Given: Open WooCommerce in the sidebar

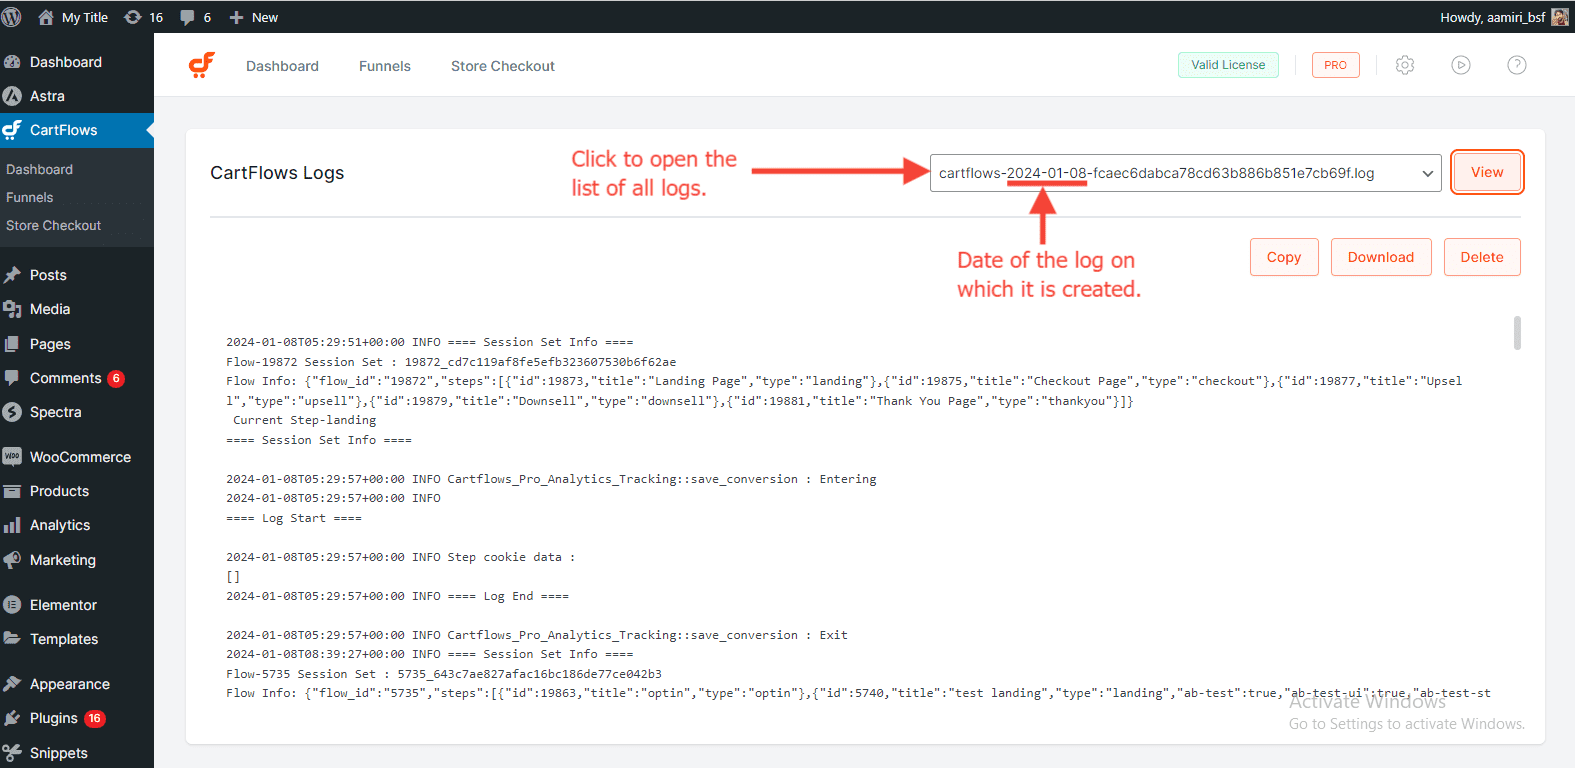Looking at the screenshot, I should pos(80,457).
